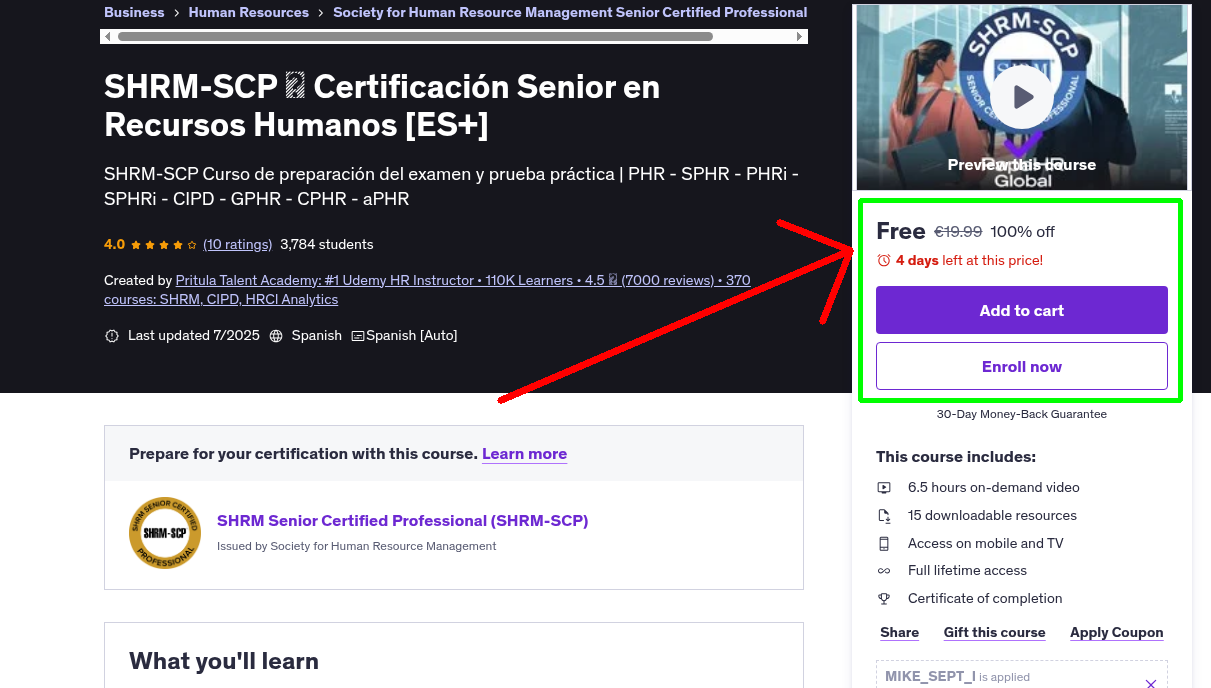This screenshot has width=1211, height=688.
Task: Click the 'Full lifetime access' text
Action: (x=967, y=571)
